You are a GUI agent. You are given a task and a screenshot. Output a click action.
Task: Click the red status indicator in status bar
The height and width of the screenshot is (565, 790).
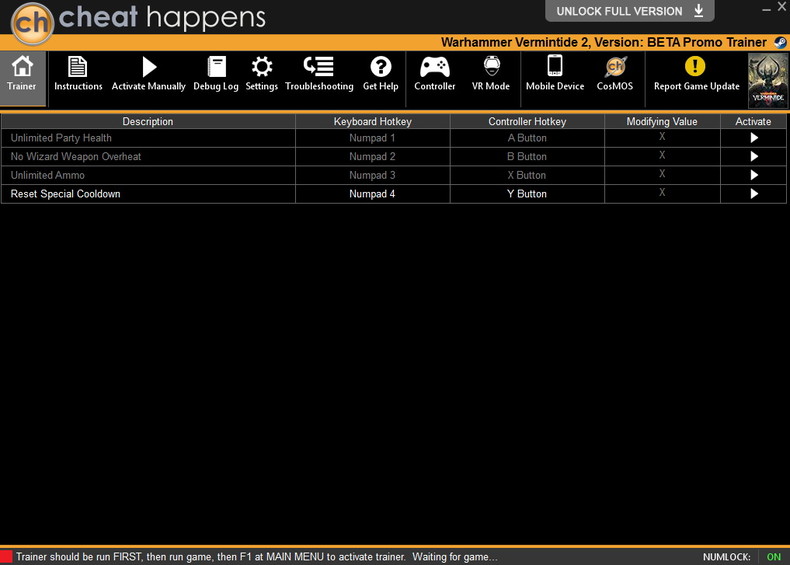click(6, 557)
